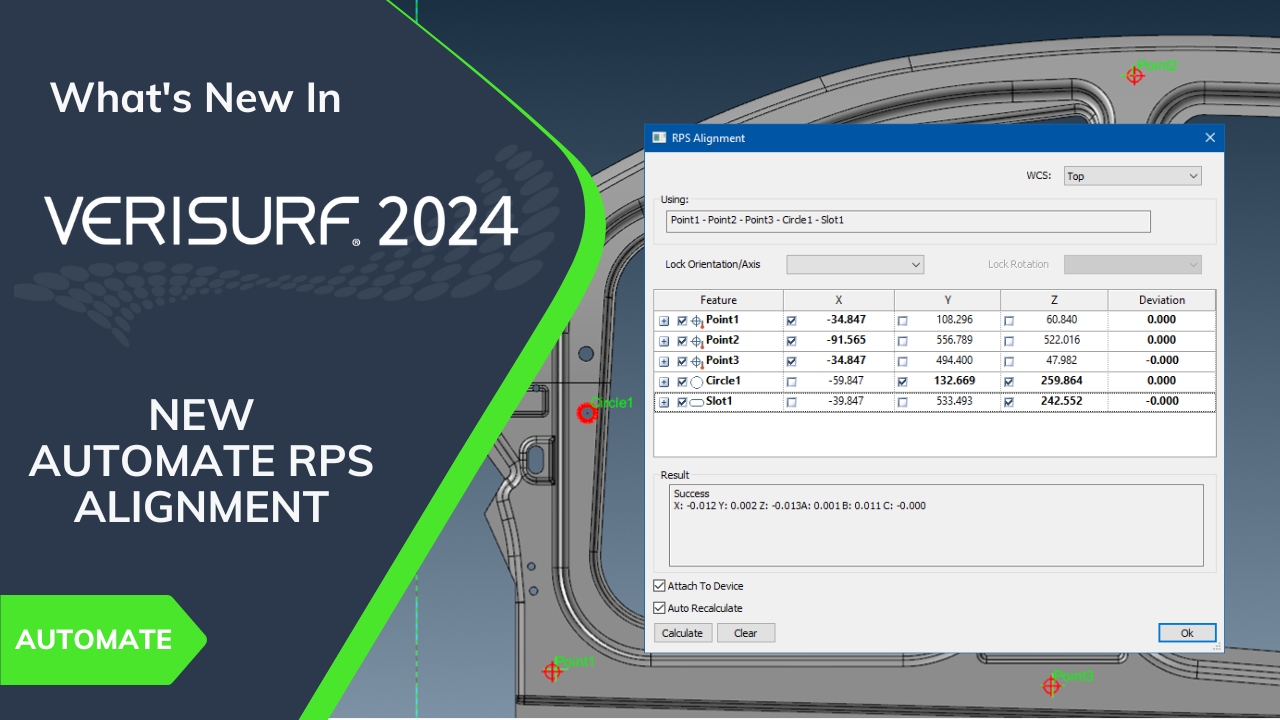Select the Circle1 Z value 259.864
The height and width of the screenshot is (720, 1280).
click(1062, 381)
